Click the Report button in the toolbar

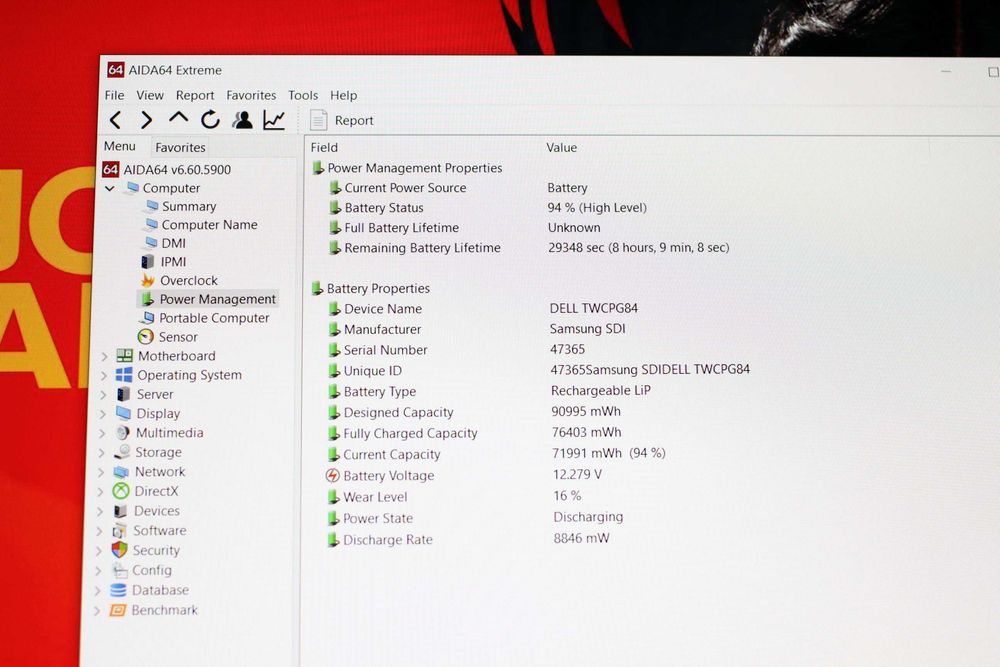pyautogui.click(x=341, y=120)
